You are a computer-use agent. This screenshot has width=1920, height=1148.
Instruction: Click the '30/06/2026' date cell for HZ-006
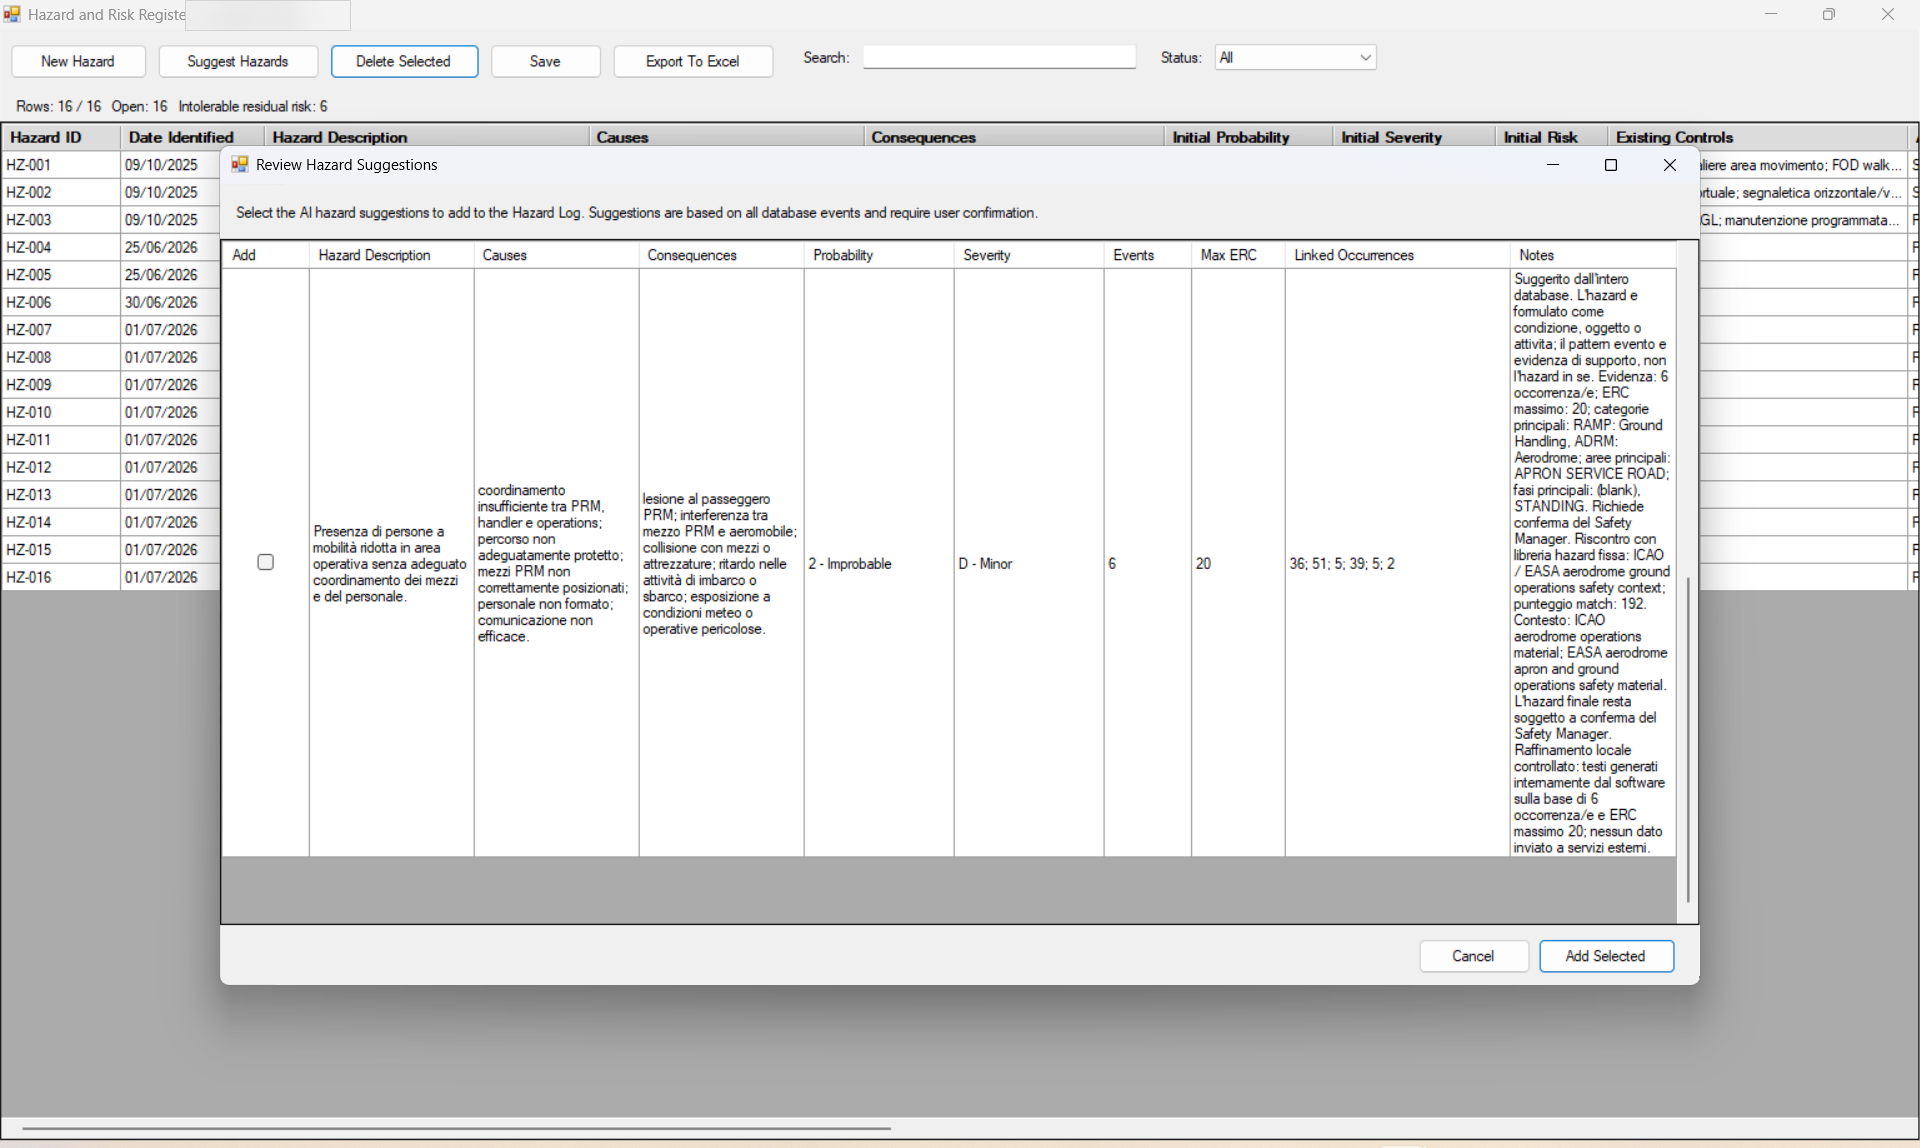click(x=171, y=302)
